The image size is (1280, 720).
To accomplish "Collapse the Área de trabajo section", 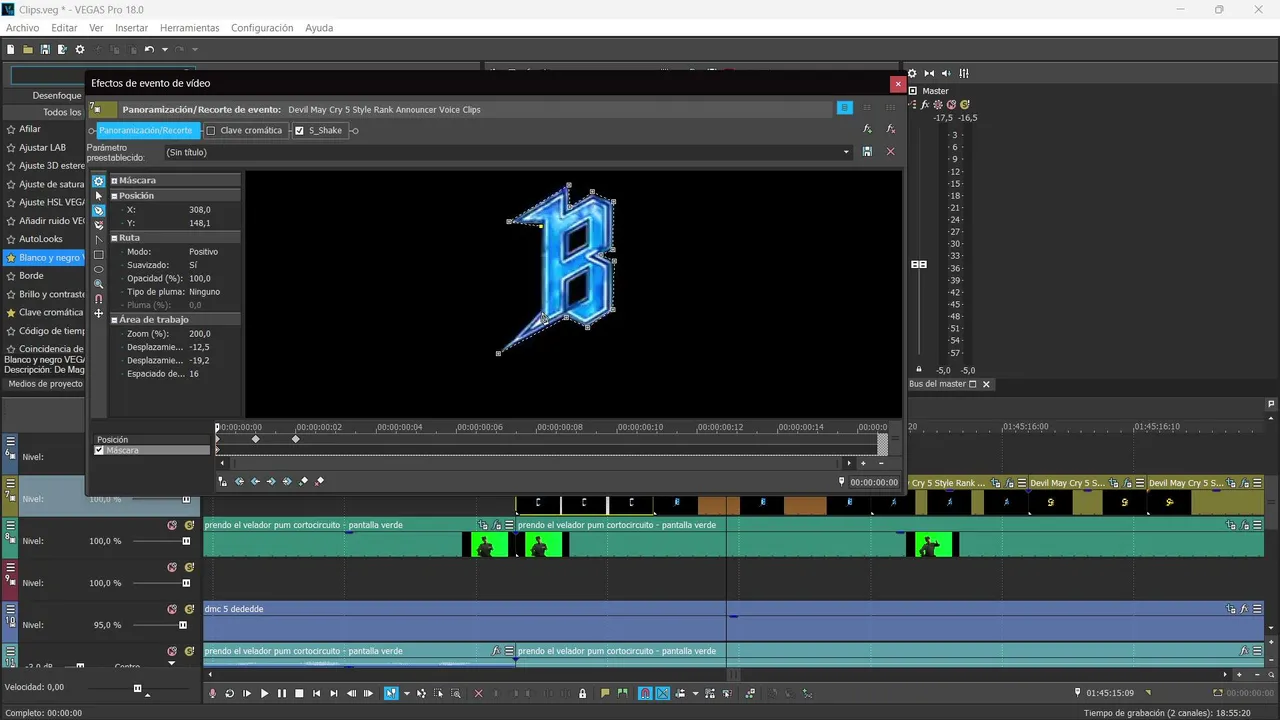I will tap(115, 320).
